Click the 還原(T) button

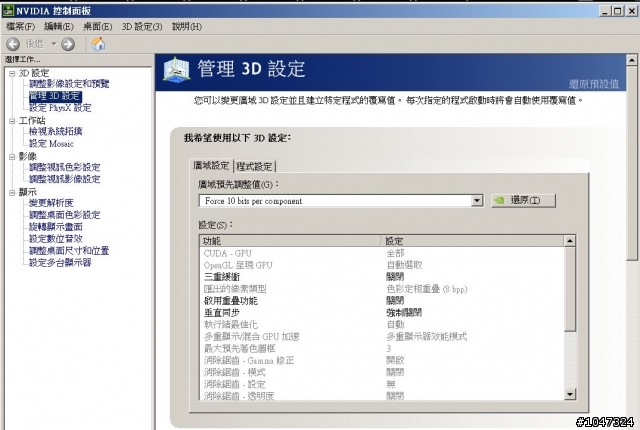coord(523,200)
